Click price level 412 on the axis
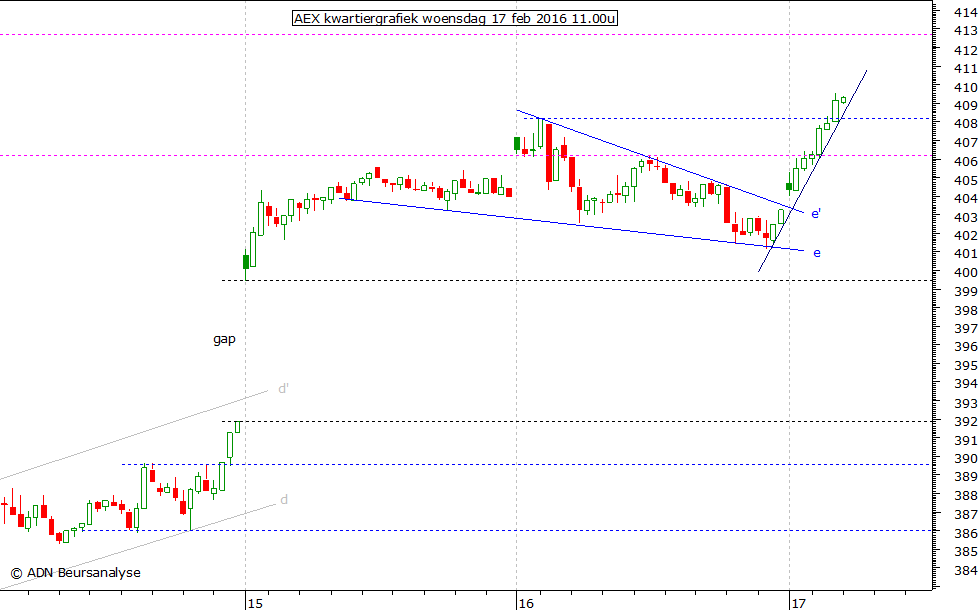980x610 pixels. point(966,50)
